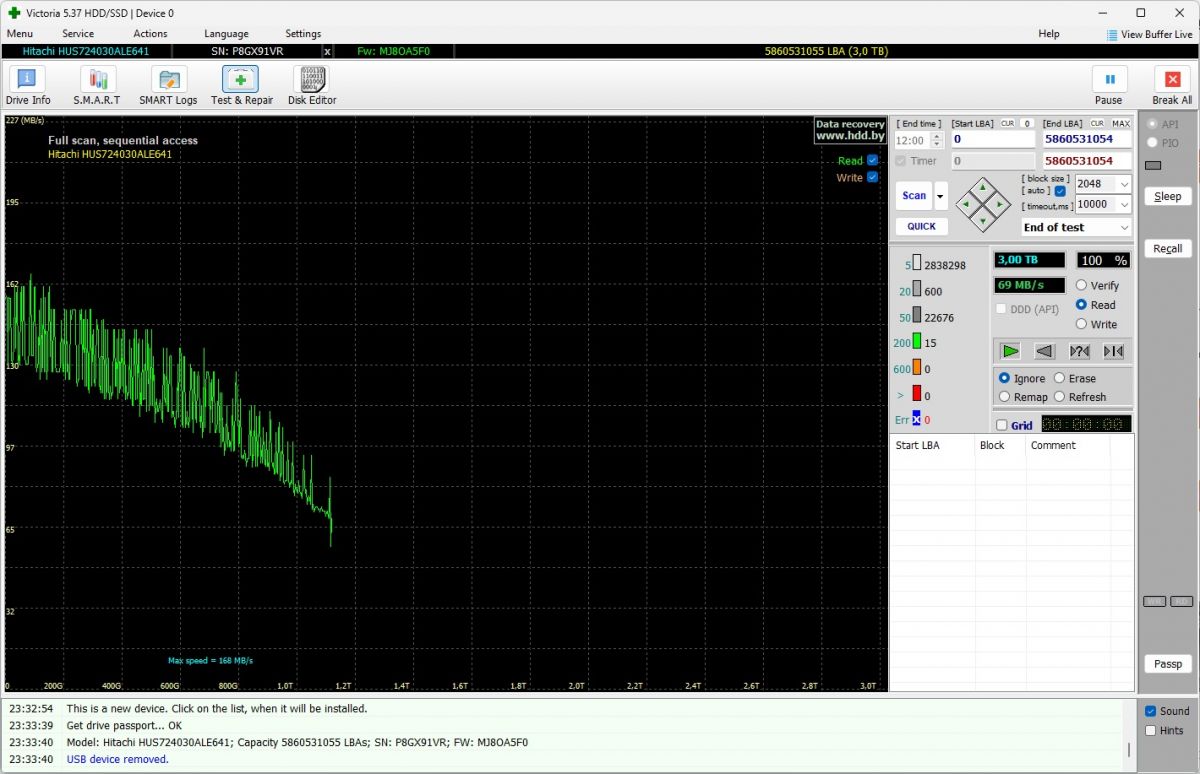Open the S.M.A.R.T diagnostics view

(97, 86)
